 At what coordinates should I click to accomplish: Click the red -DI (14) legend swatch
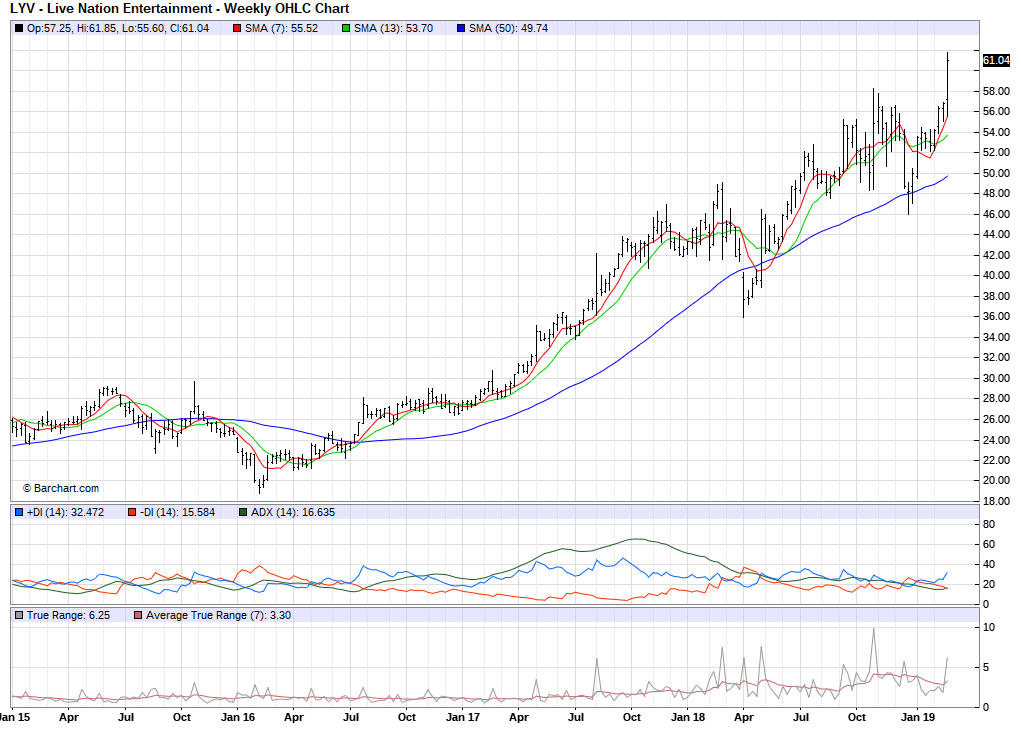[132, 512]
